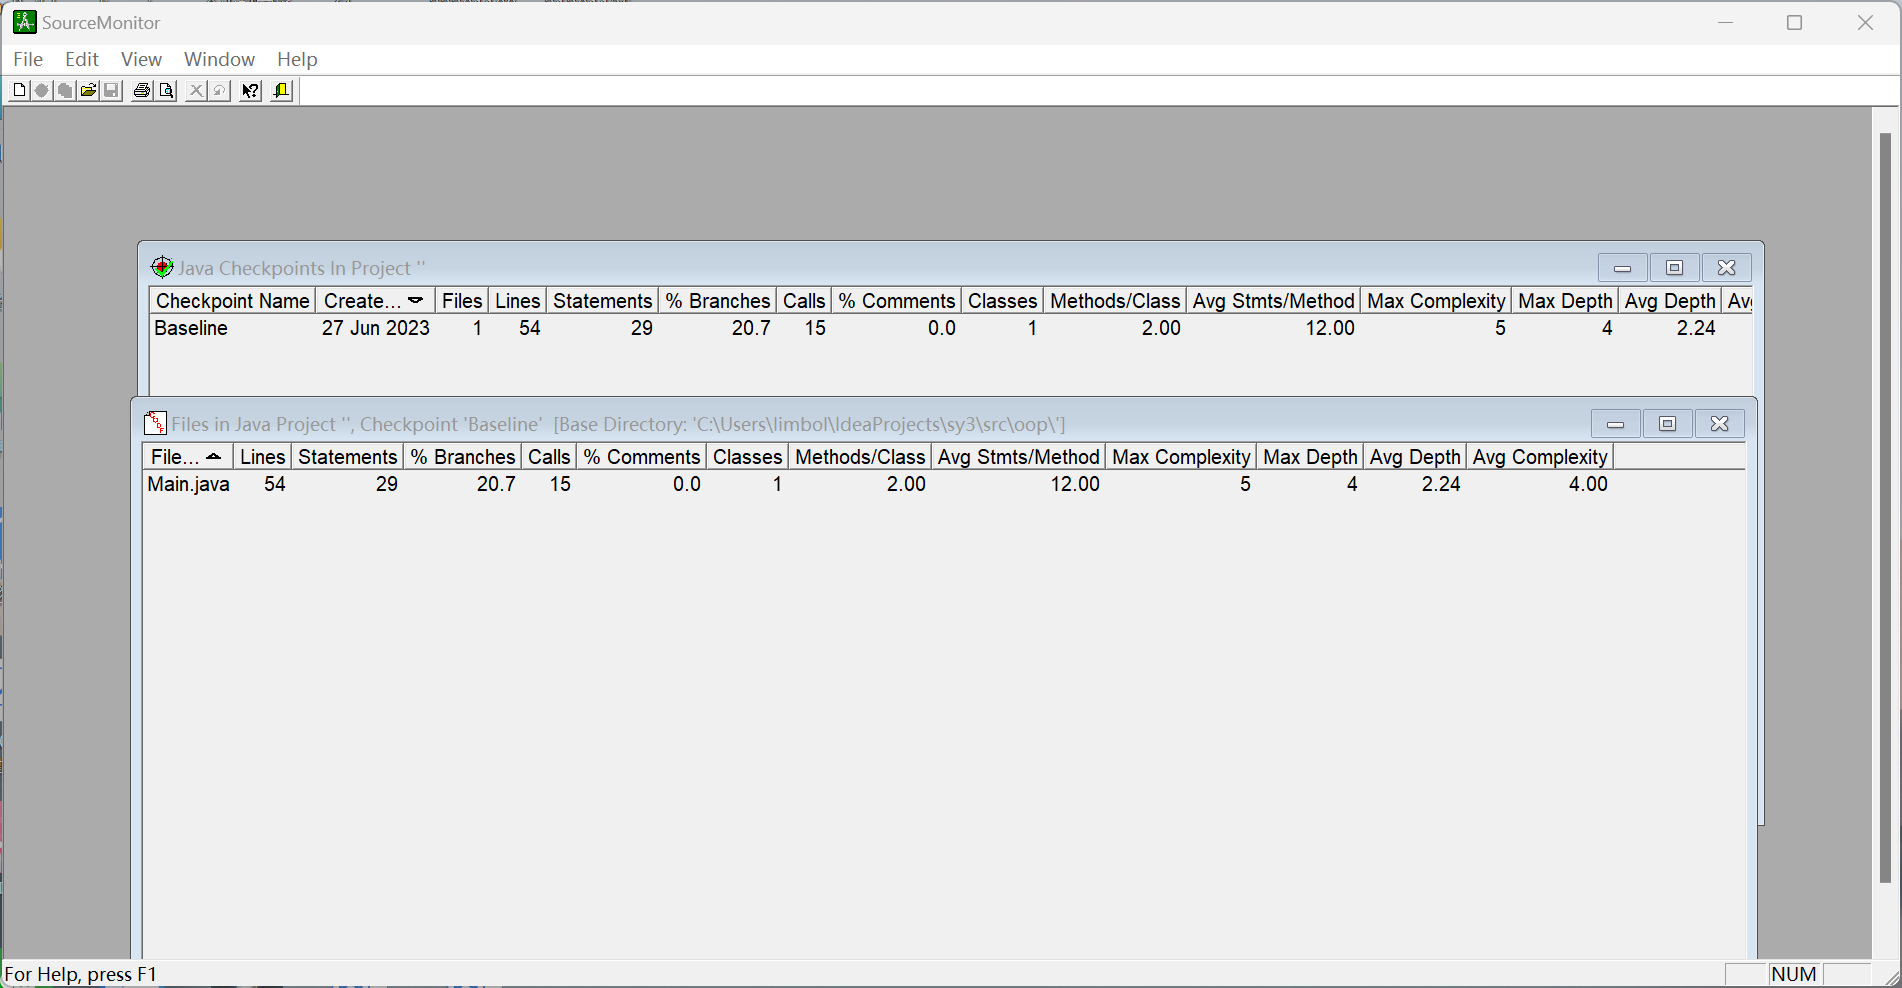Viewport: 1902px width, 988px height.
Task: Click the main window vertical scrollbar thumb
Action: click(1885, 508)
